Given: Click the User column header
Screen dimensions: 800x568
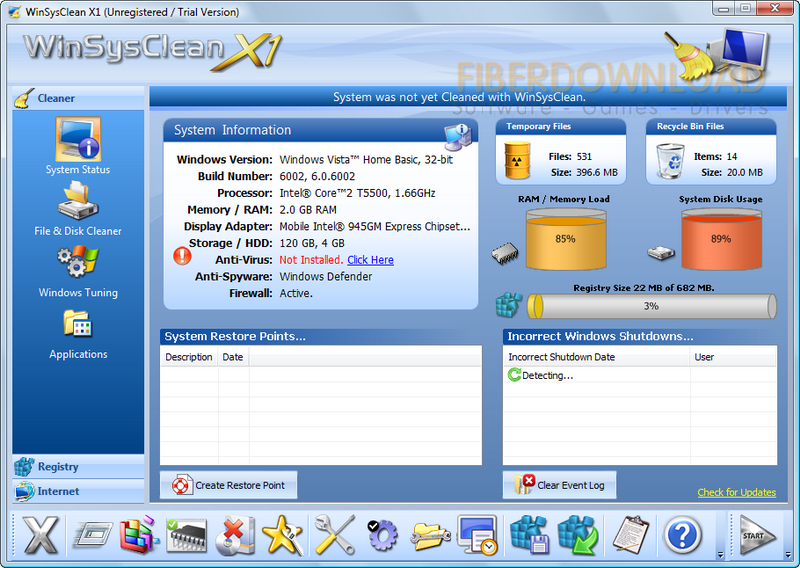Looking at the screenshot, I should [x=733, y=357].
